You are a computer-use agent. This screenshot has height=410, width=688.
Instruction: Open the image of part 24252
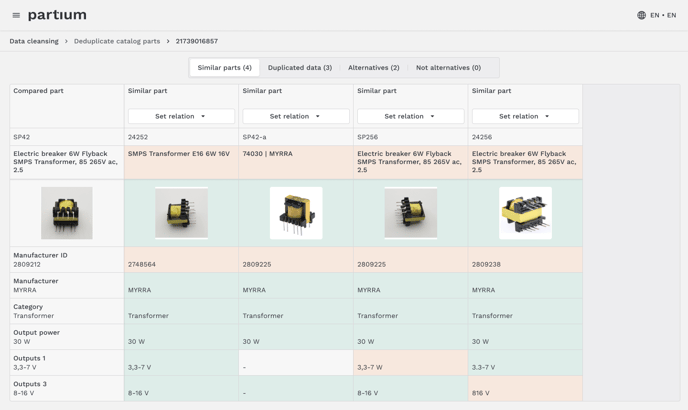[x=181, y=213]
